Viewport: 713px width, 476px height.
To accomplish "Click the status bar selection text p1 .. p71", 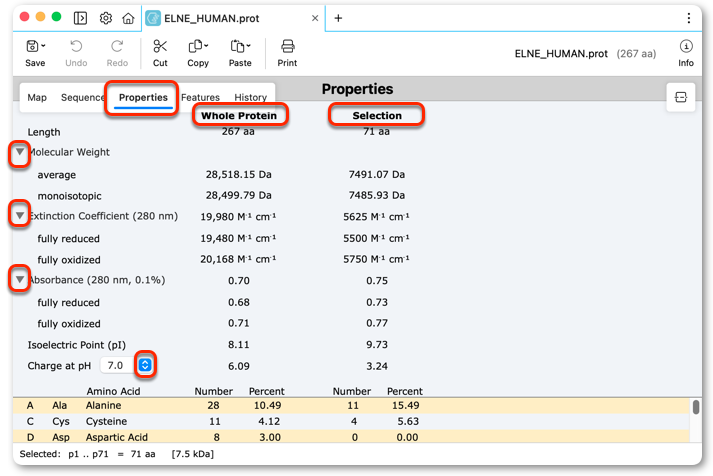I will 88,454.
